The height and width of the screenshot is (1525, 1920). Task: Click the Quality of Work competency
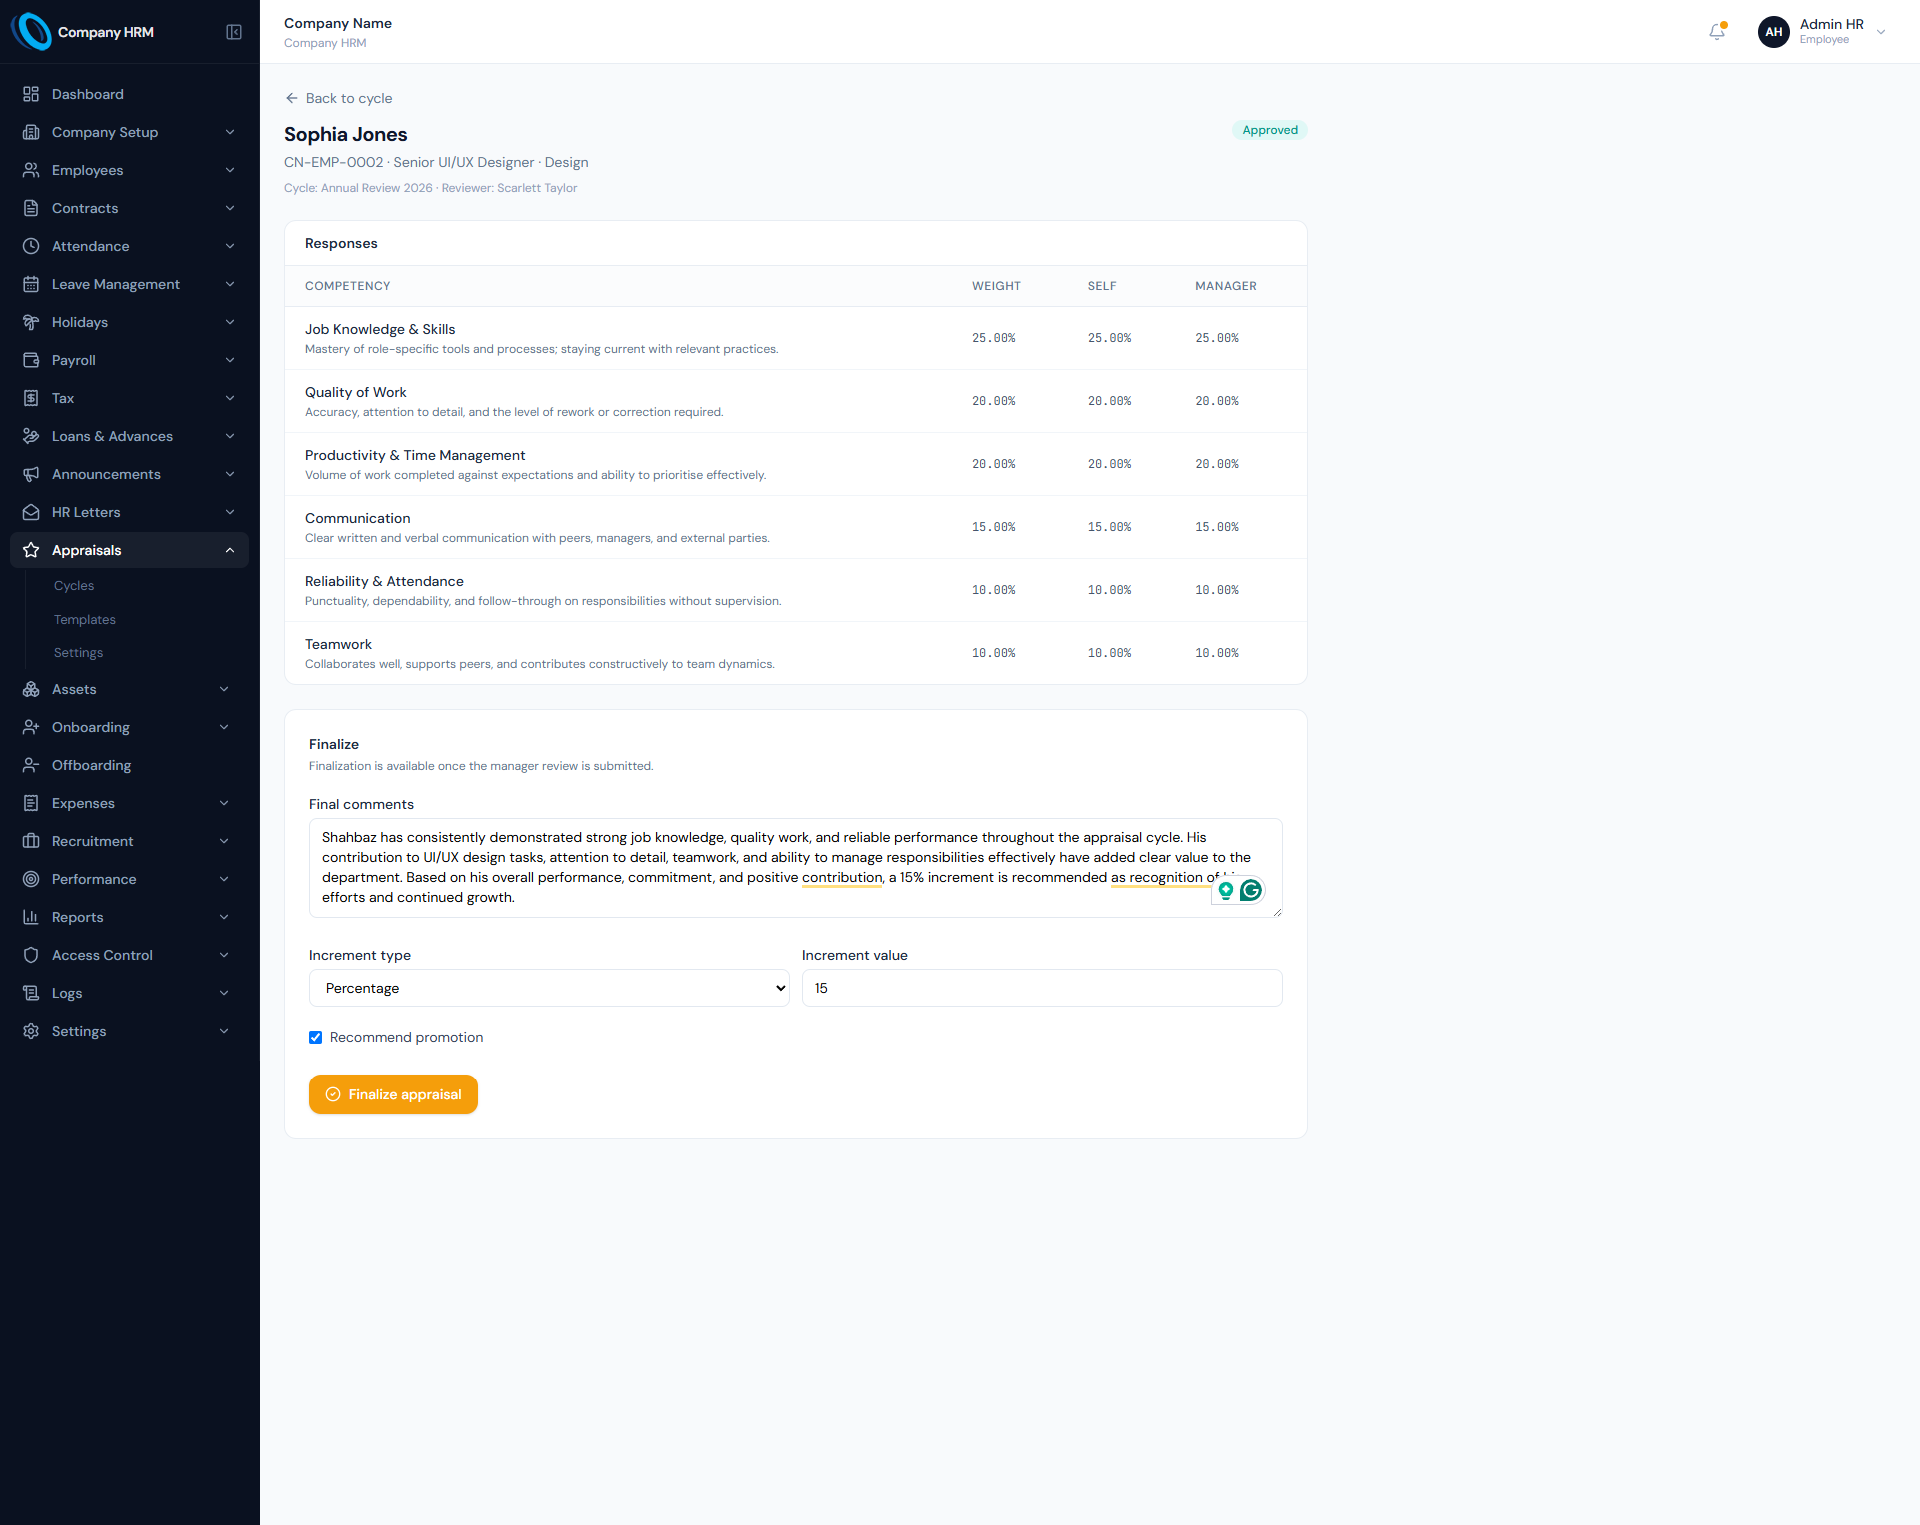tap(355, 392)
